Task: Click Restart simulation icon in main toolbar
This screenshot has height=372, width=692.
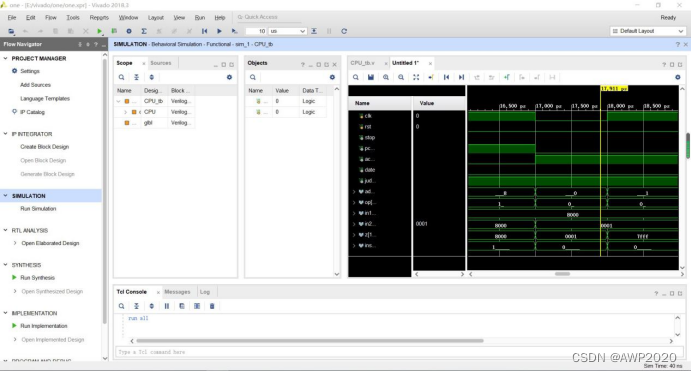Action: tap(204, 31)
